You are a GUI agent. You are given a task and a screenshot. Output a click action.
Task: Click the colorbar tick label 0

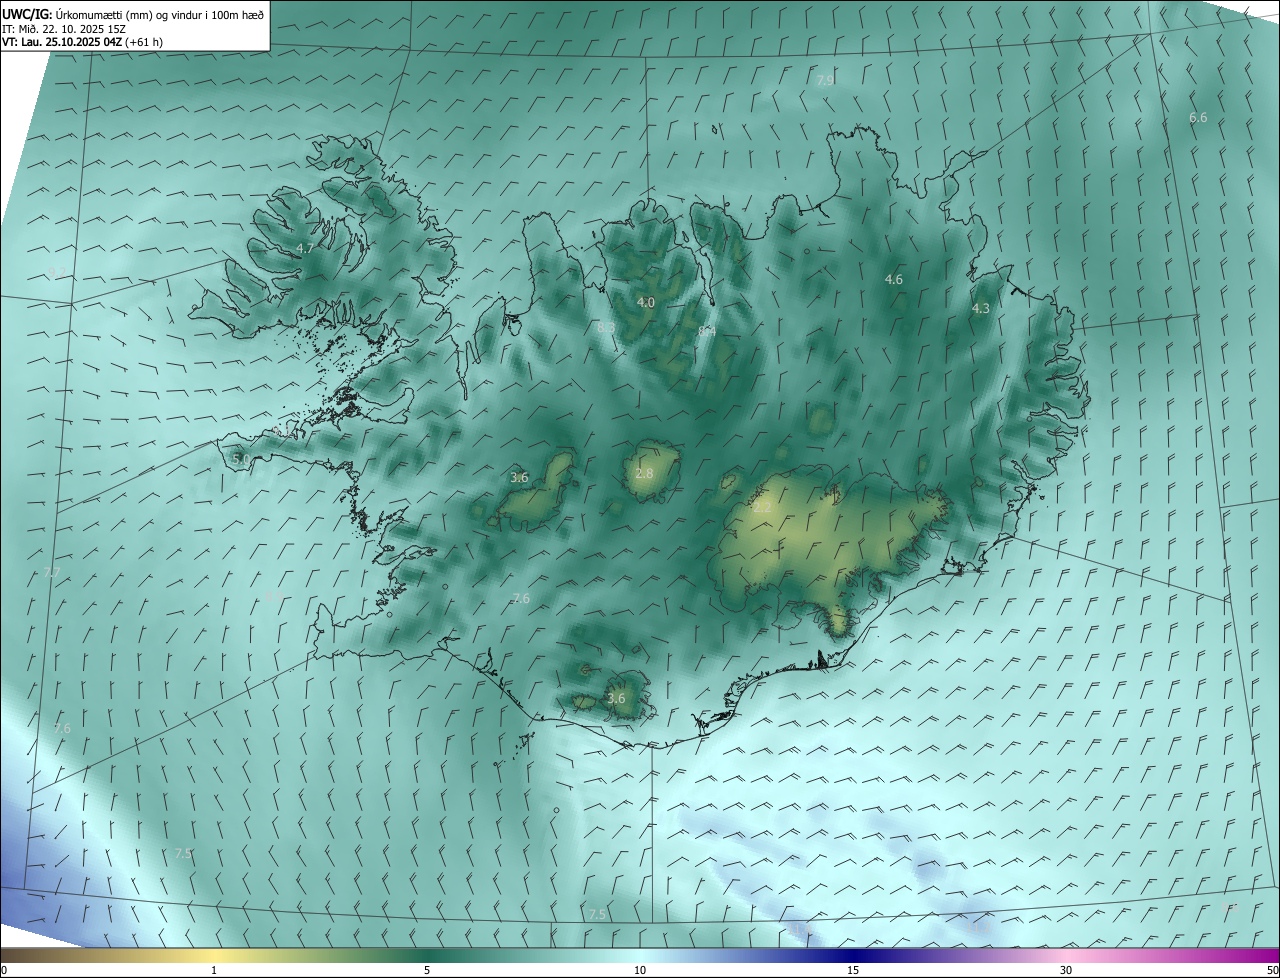pos(4,971)
